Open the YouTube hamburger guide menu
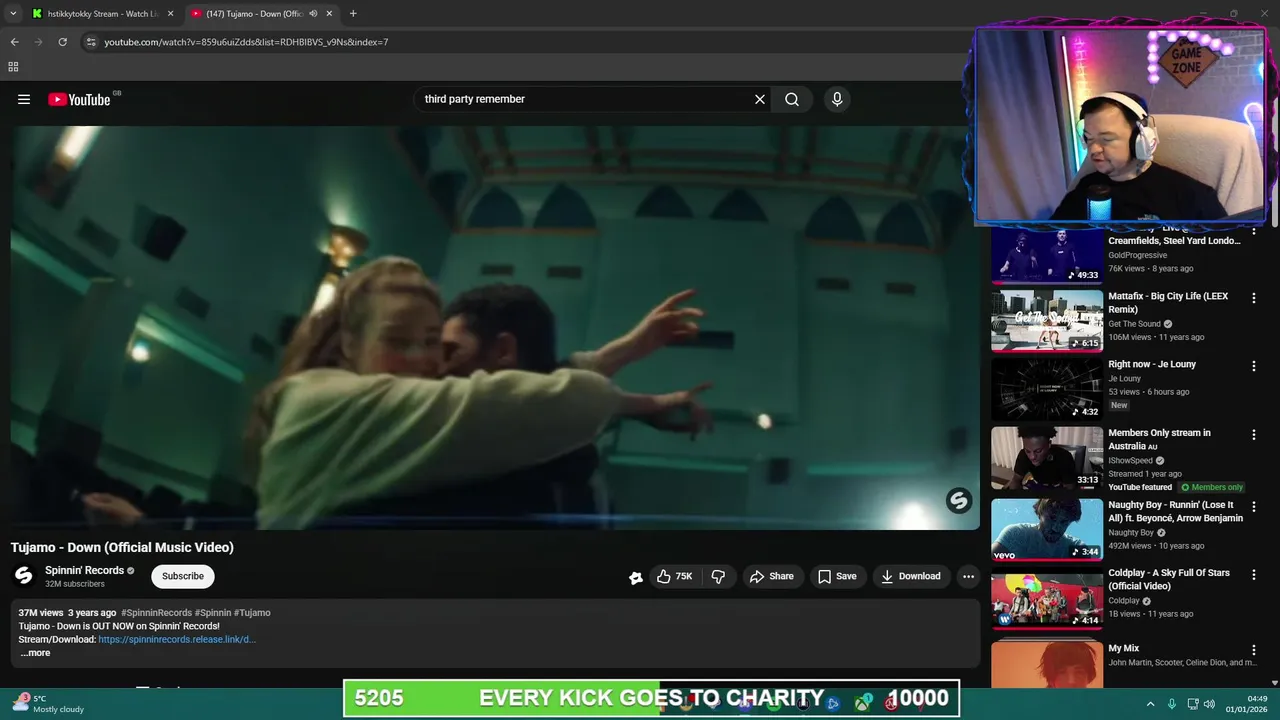 click(24, 99)
